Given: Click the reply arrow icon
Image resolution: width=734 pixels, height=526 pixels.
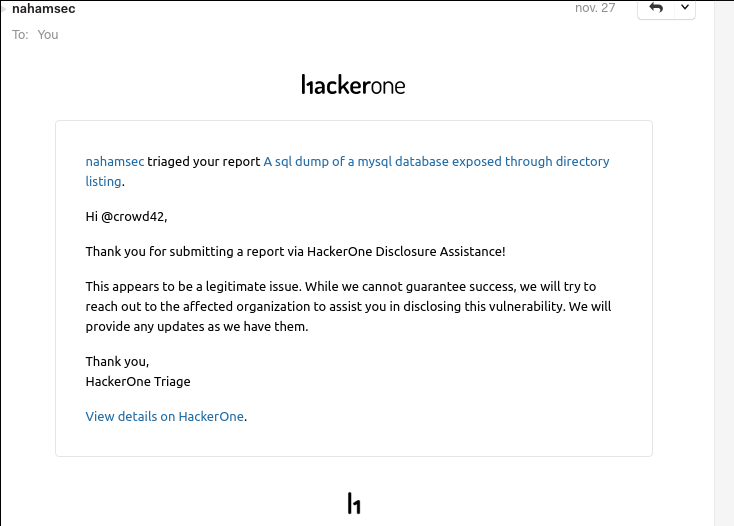Looking at the screenshot, I should (x=656, y=8).
